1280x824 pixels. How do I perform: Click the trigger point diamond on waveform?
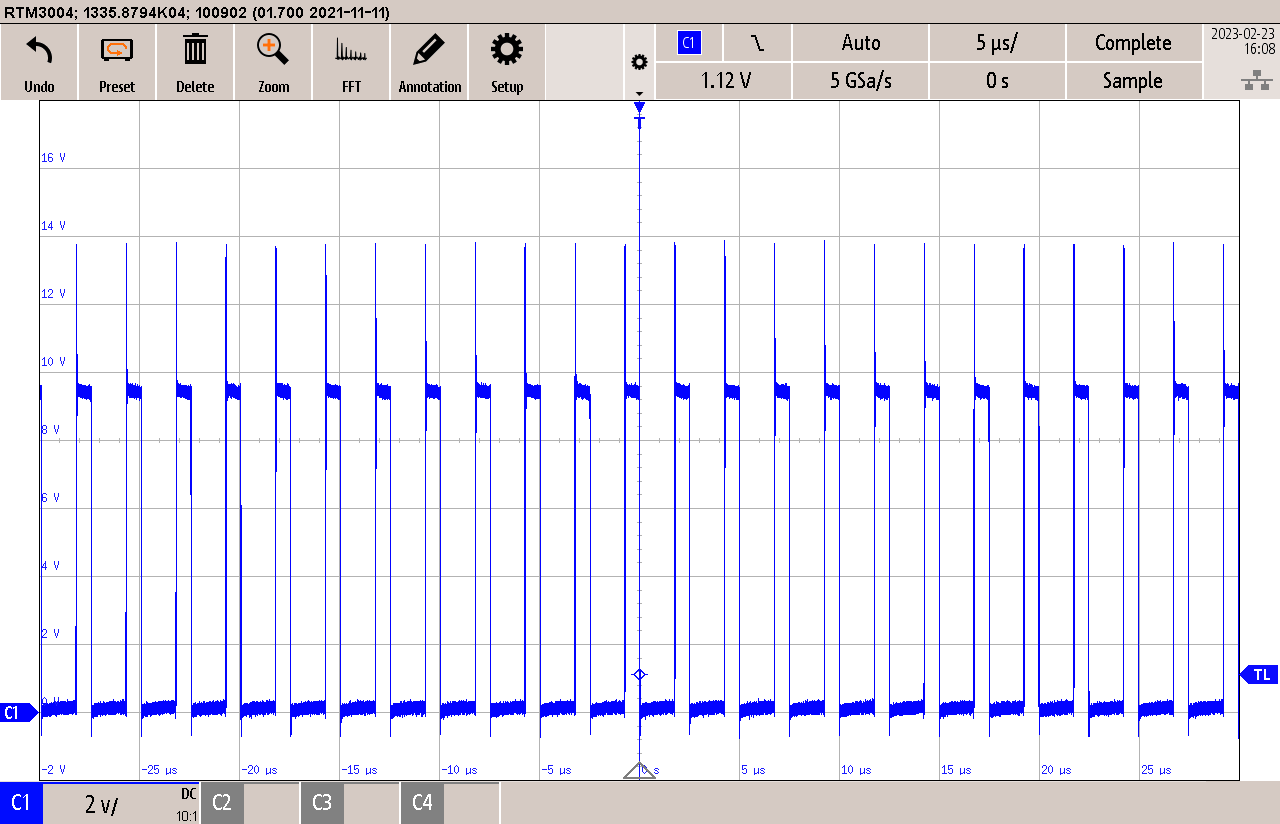pos(640,675)
